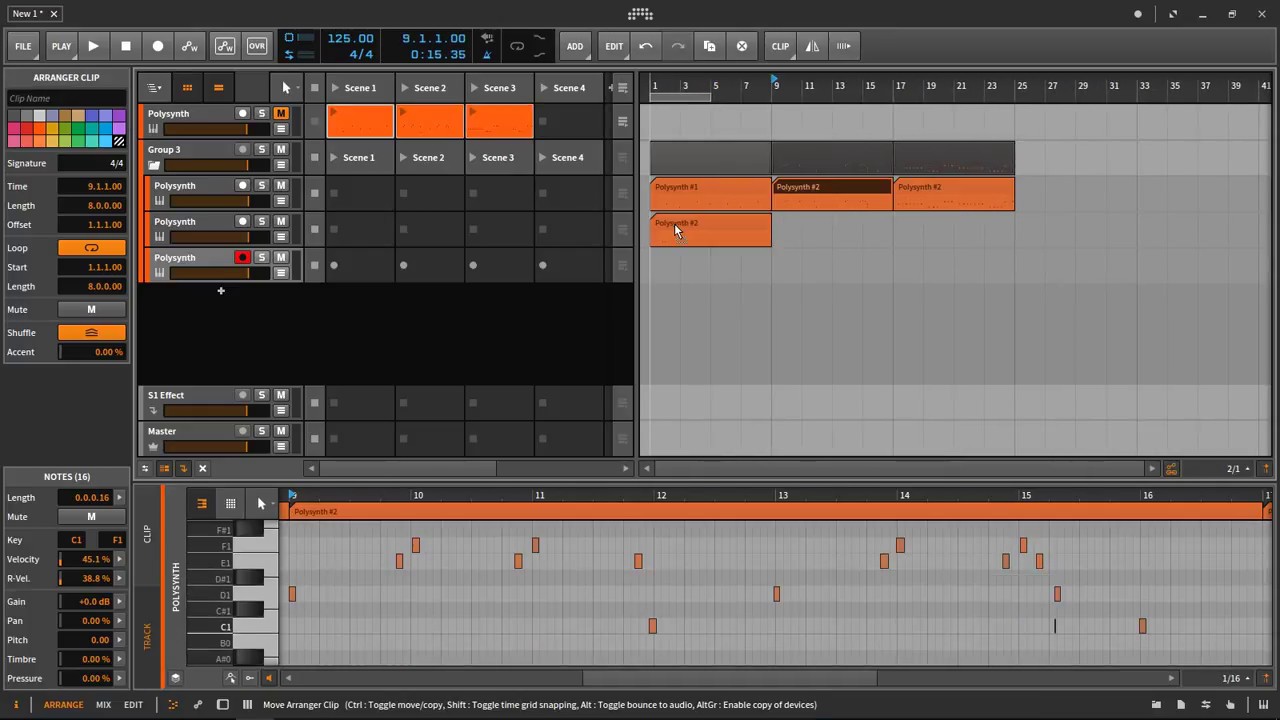Select the TRACK vertical tab in editor

[x=147, y=635]
